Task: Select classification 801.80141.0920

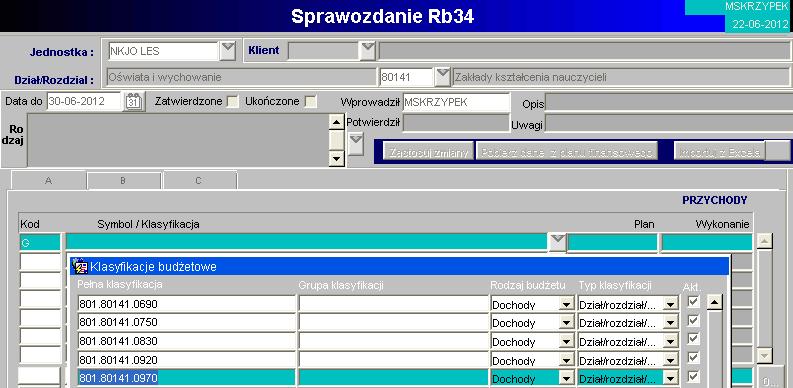Action: coord(186,360)
